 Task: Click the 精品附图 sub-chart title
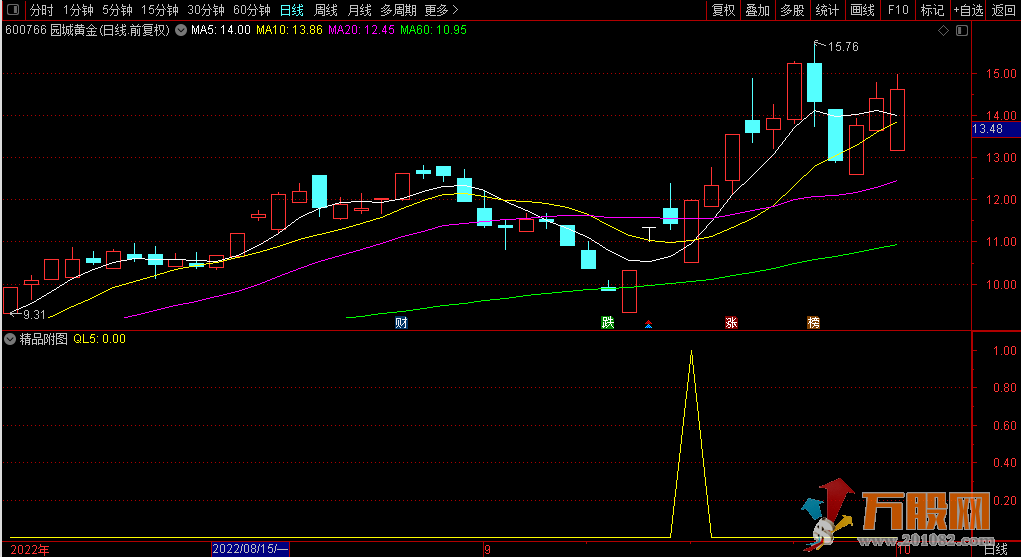(x=43, y=339)
